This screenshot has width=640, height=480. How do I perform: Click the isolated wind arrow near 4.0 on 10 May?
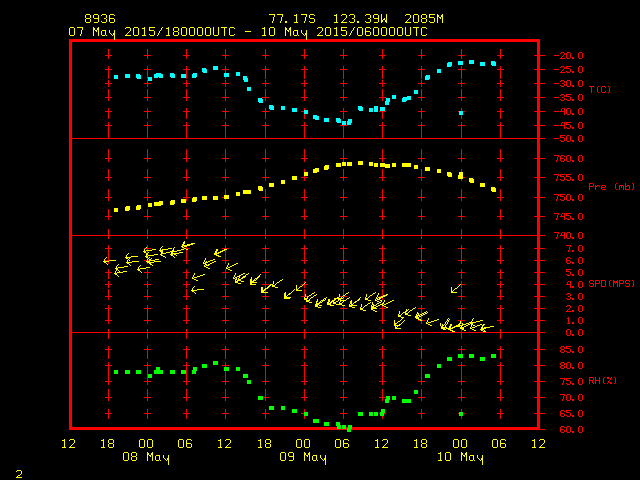pos(456,289)
